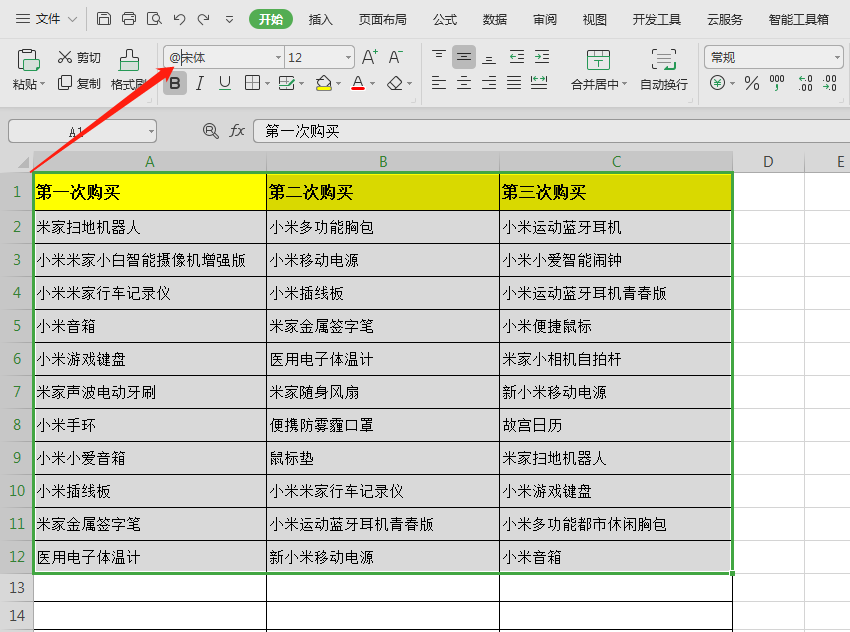This screenshot has height=632, width=850.
Task: Click the yellow fill color bucket
Action: point(324,83)
